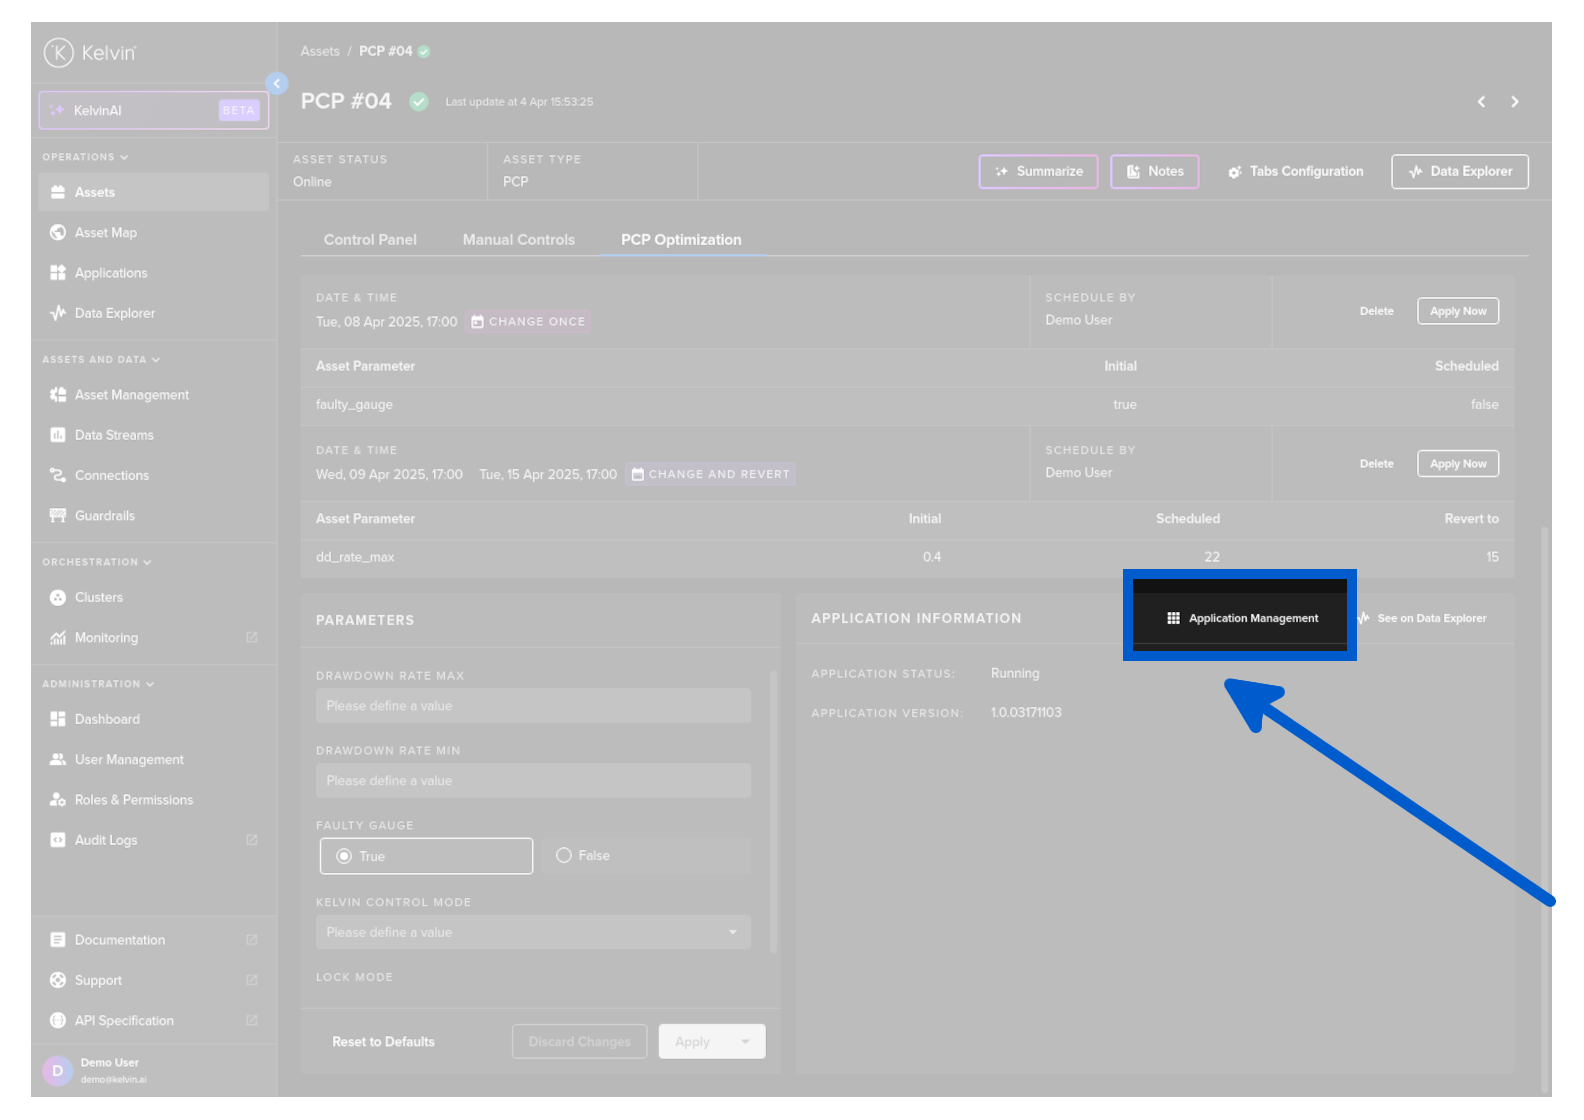Image resolution: width=1584 pixels, height=1120 pixels.
Task: Open Data Explorer from sidebar icon
Action: [x=58, y=313]
